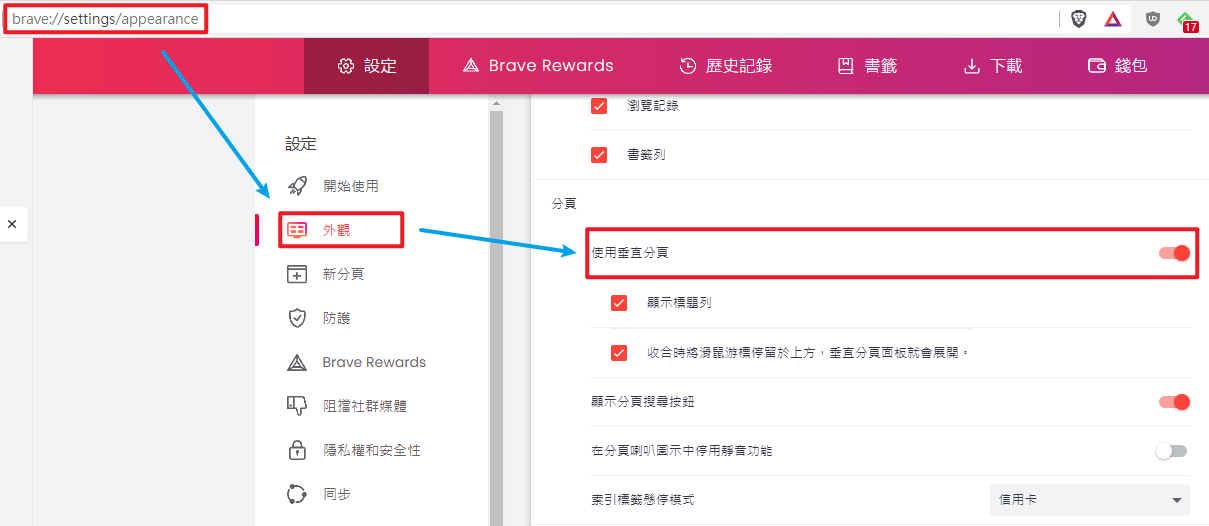Select 外觀 in settings sidebar
The width and height of the screenshot is (1209, 526).
click(x=336, y=230)
